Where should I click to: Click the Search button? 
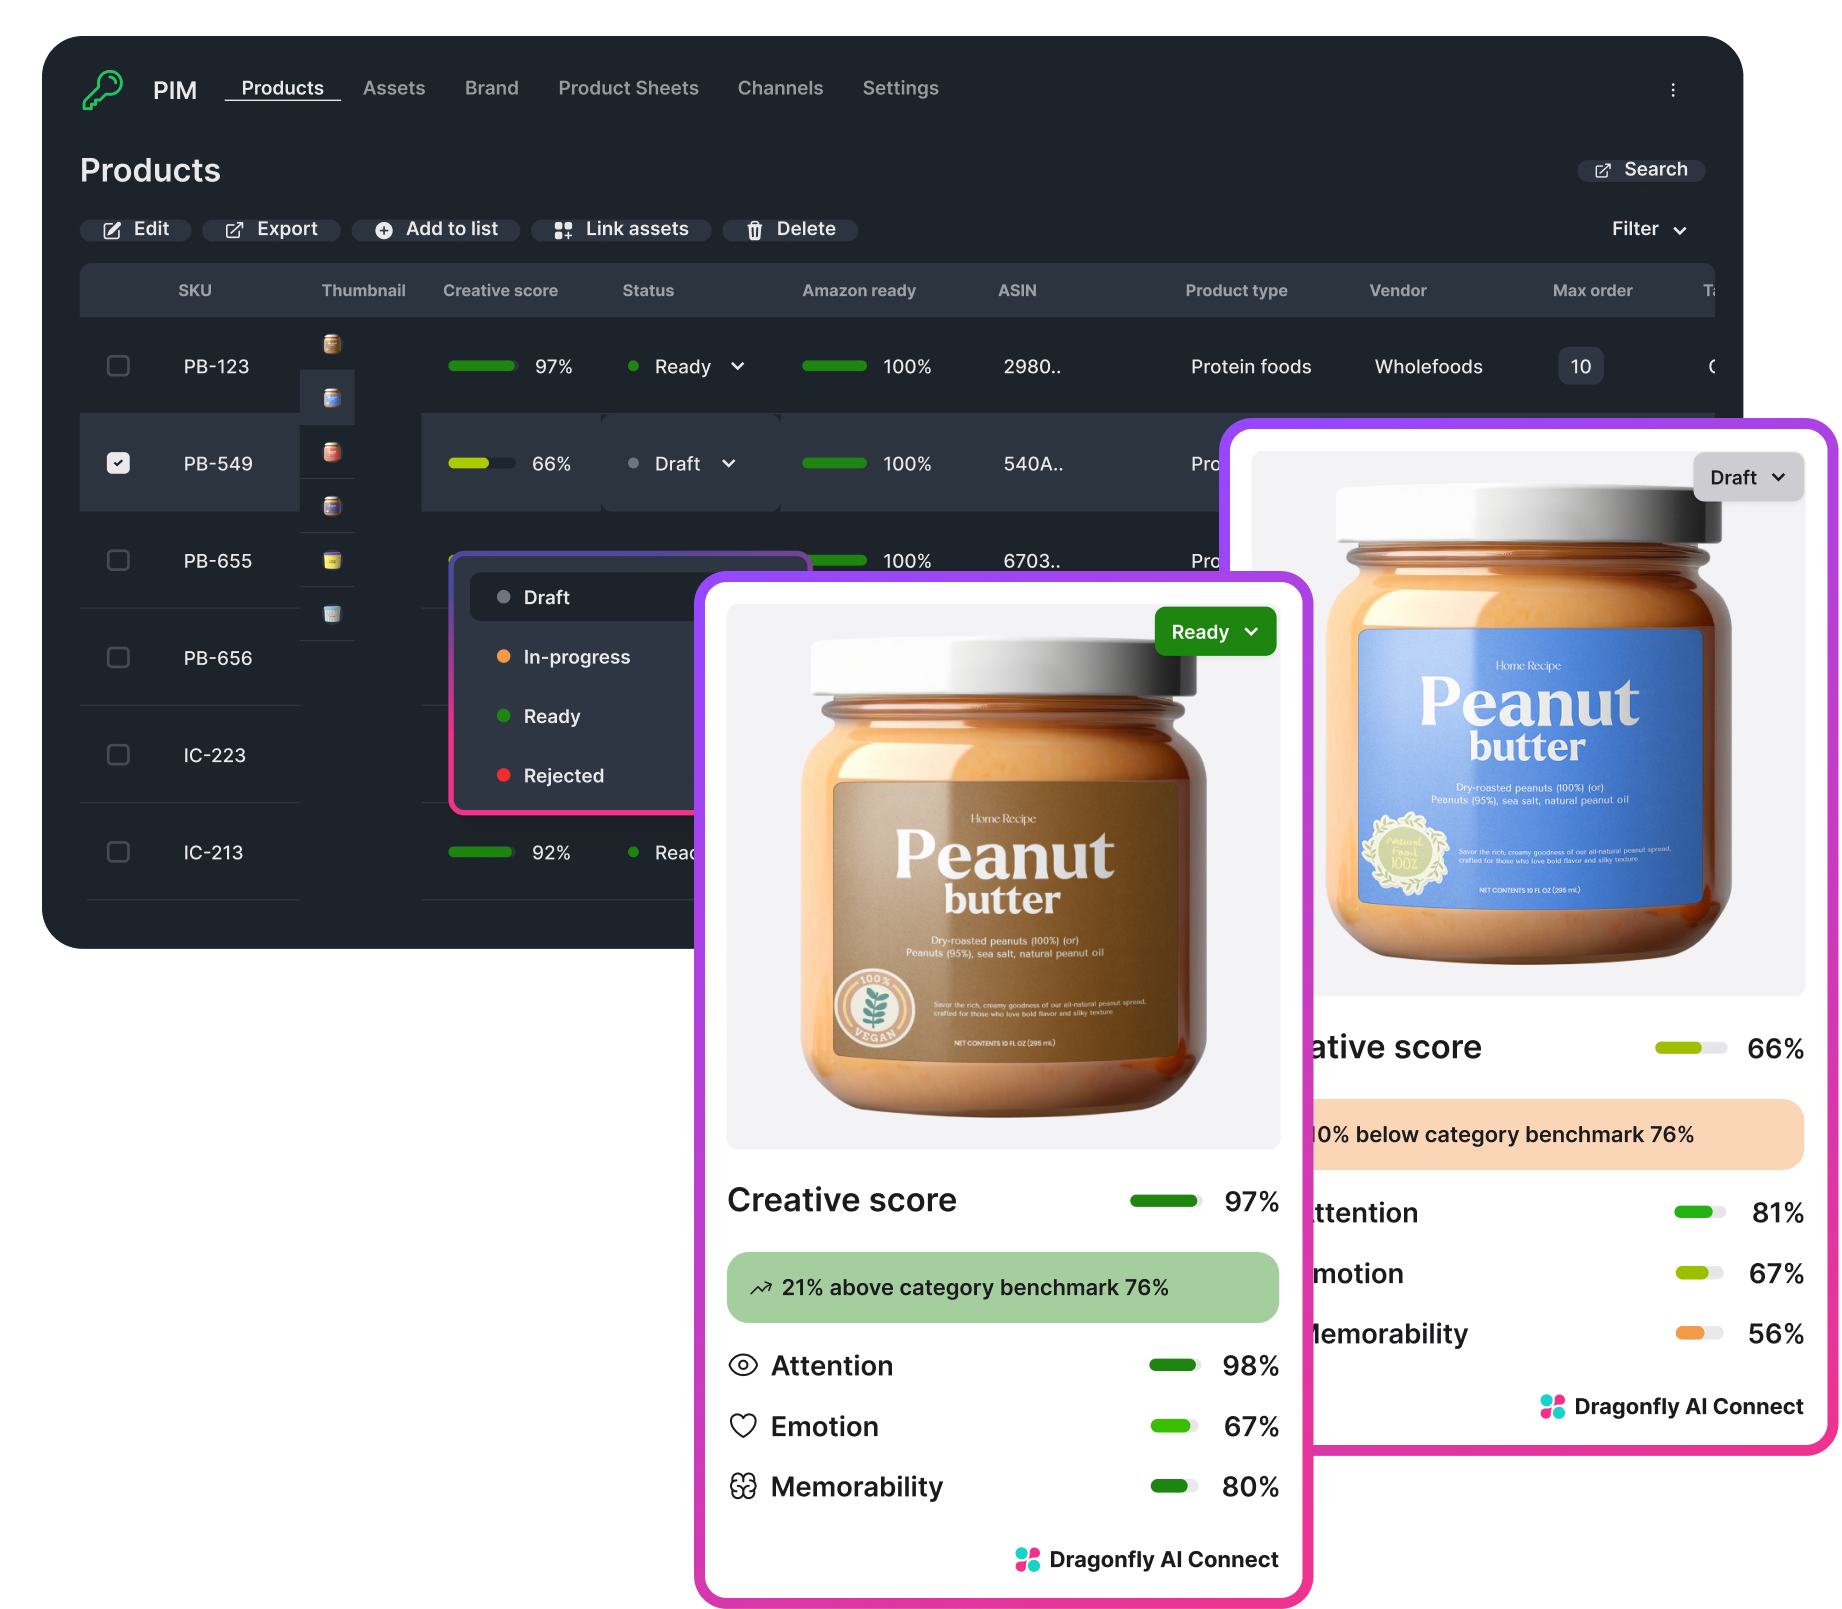point(1641,170)
